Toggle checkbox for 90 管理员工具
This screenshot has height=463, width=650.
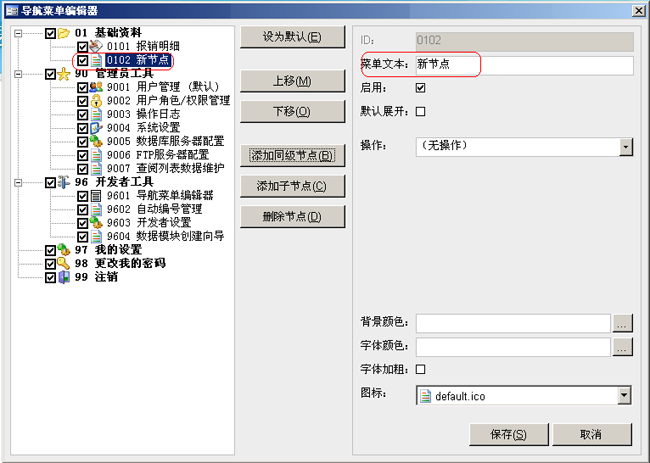pos(50,74)
